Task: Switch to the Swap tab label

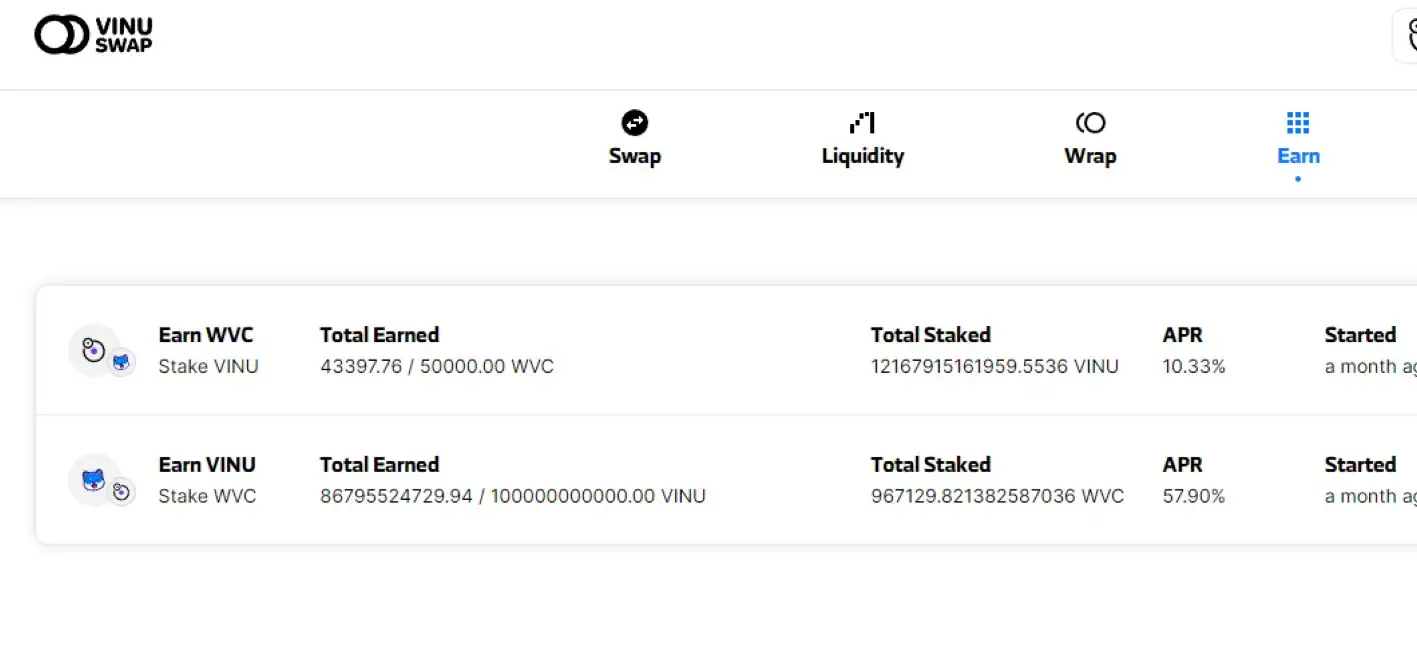Action: (635, 156)
